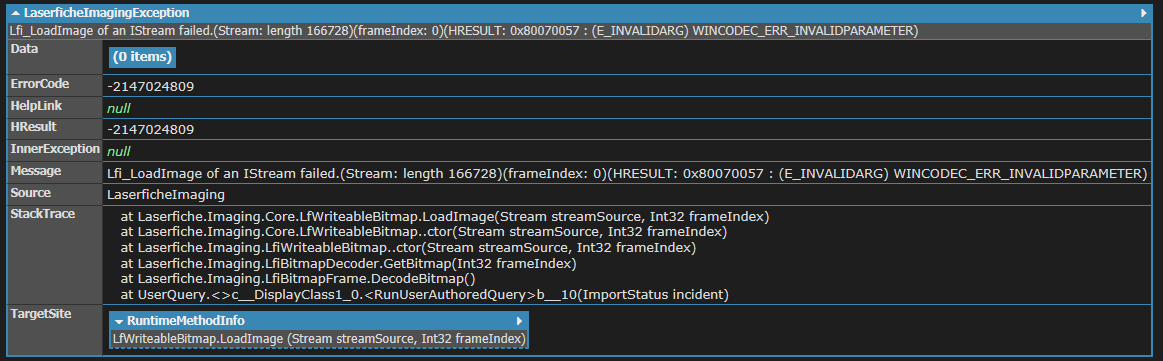Click stack line UserQuery RunUserAuthoredQuery
The height and width of the screenshot is (361, 1163).
[x=425, y=294]
